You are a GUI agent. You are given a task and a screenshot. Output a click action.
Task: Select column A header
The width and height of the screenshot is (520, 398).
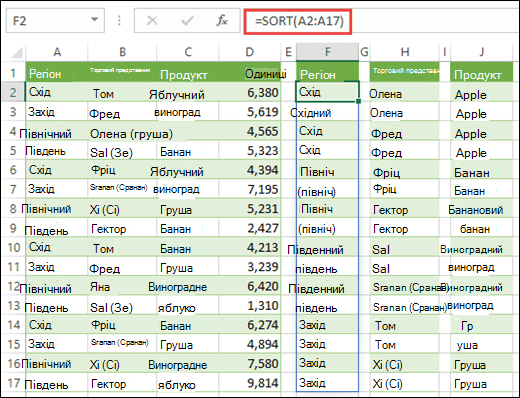click(x=57, y=52)
